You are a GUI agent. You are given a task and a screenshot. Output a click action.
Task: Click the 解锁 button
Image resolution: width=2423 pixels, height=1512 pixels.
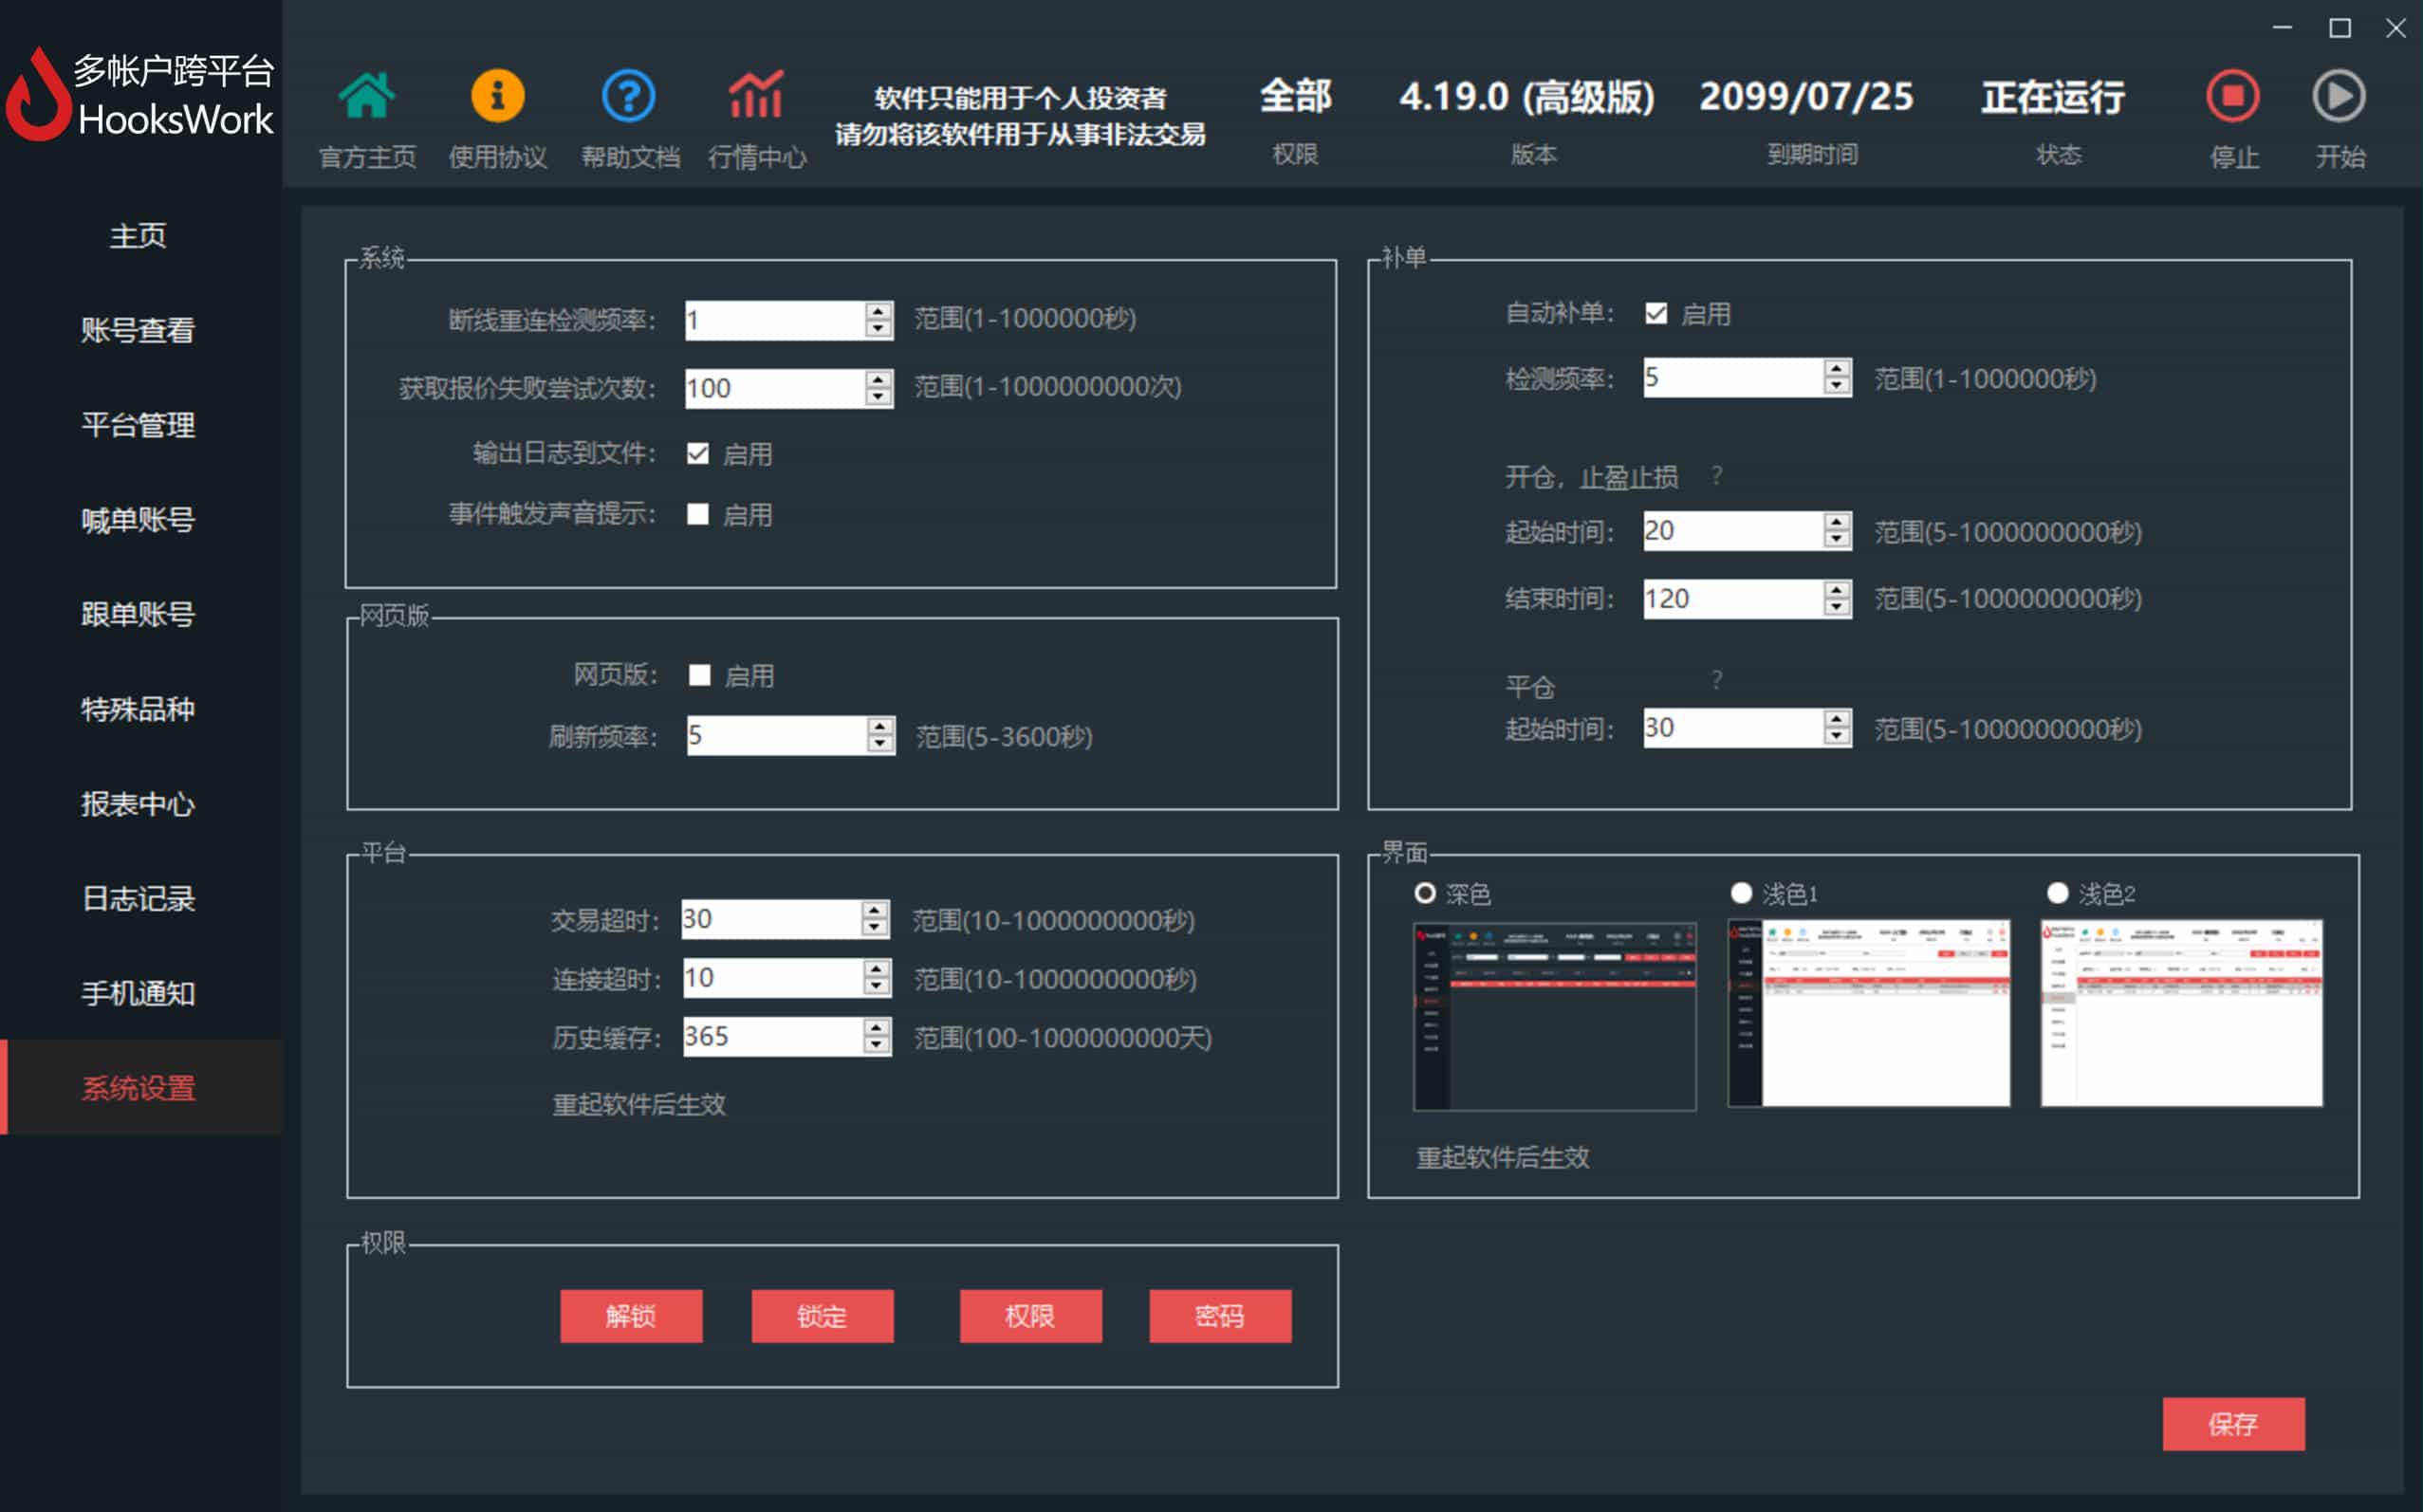(x=631, y=1316)
